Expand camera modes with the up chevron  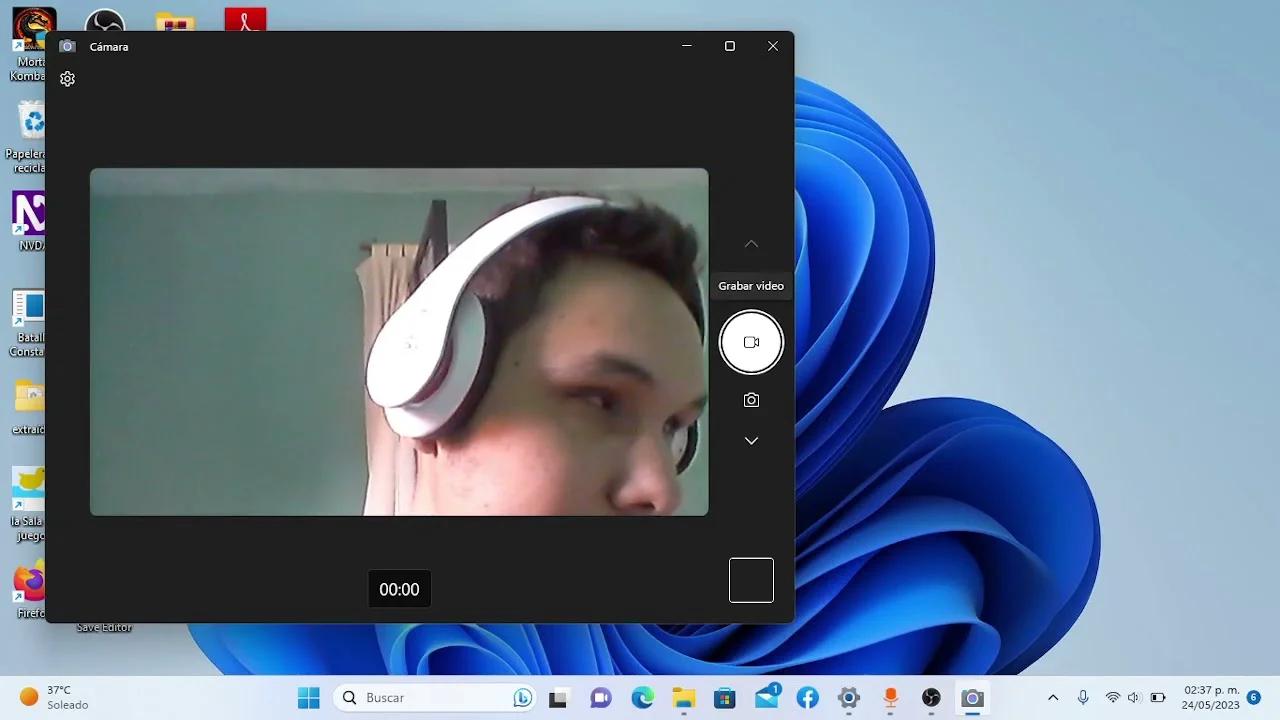click(x=751, y=243)
